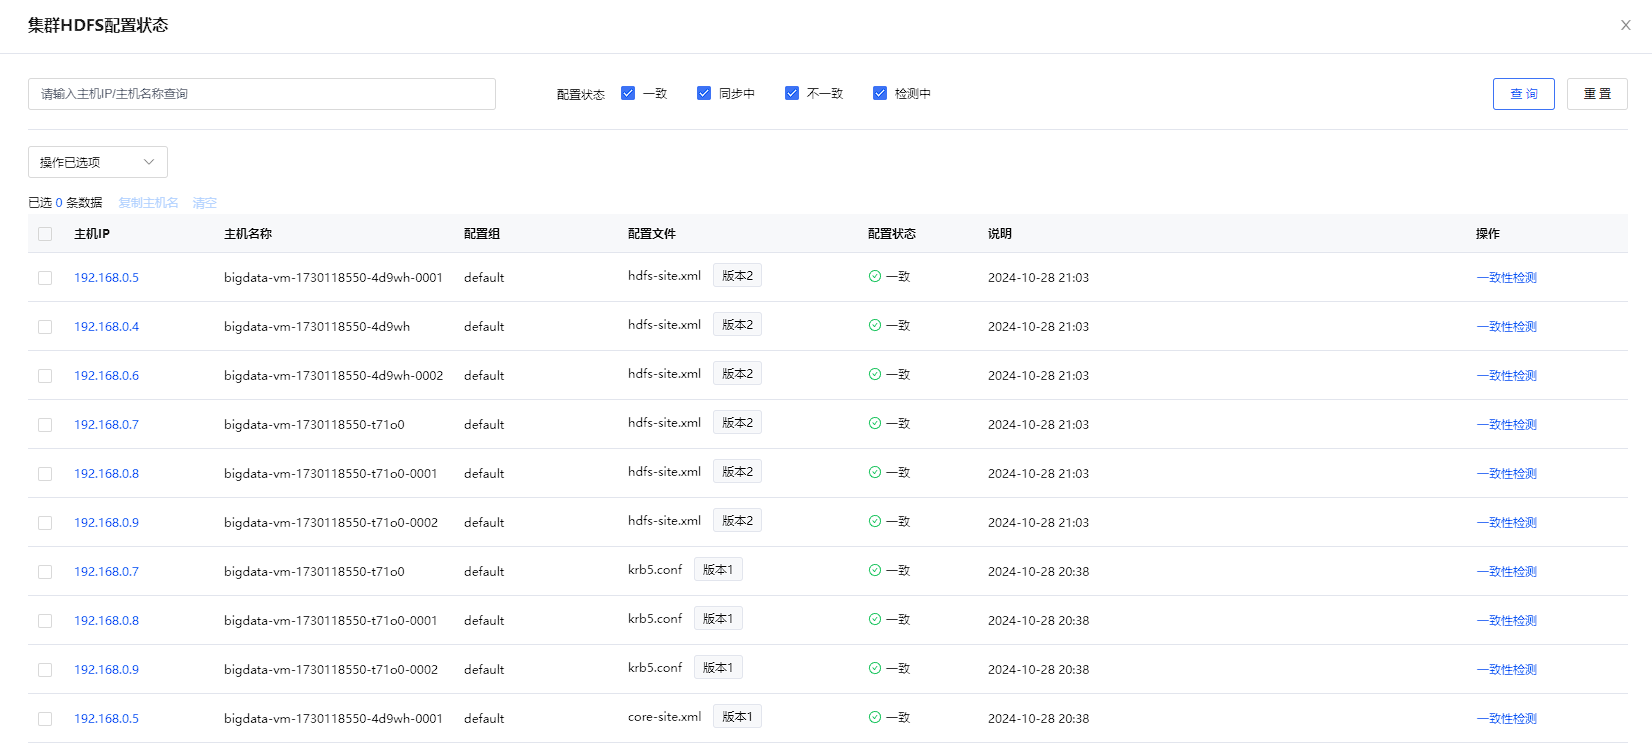Click the 配置状态 column header
The height and width of the screenshot is (746, 1652).
(x=892, y=234)
